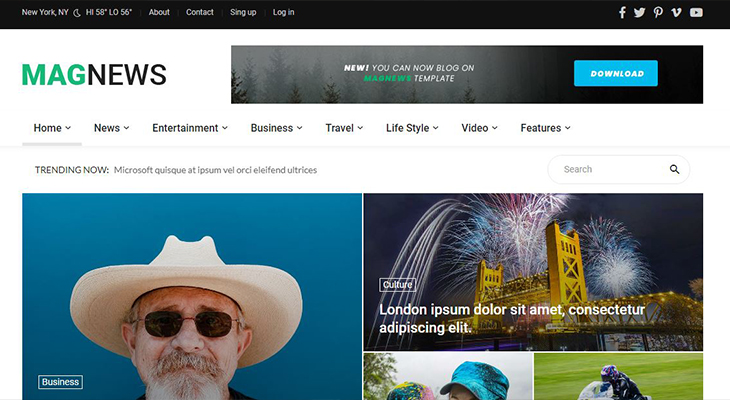Expand the News dropdown menu
The height and width of the screenshot is (400, 730).
[111, 128]
